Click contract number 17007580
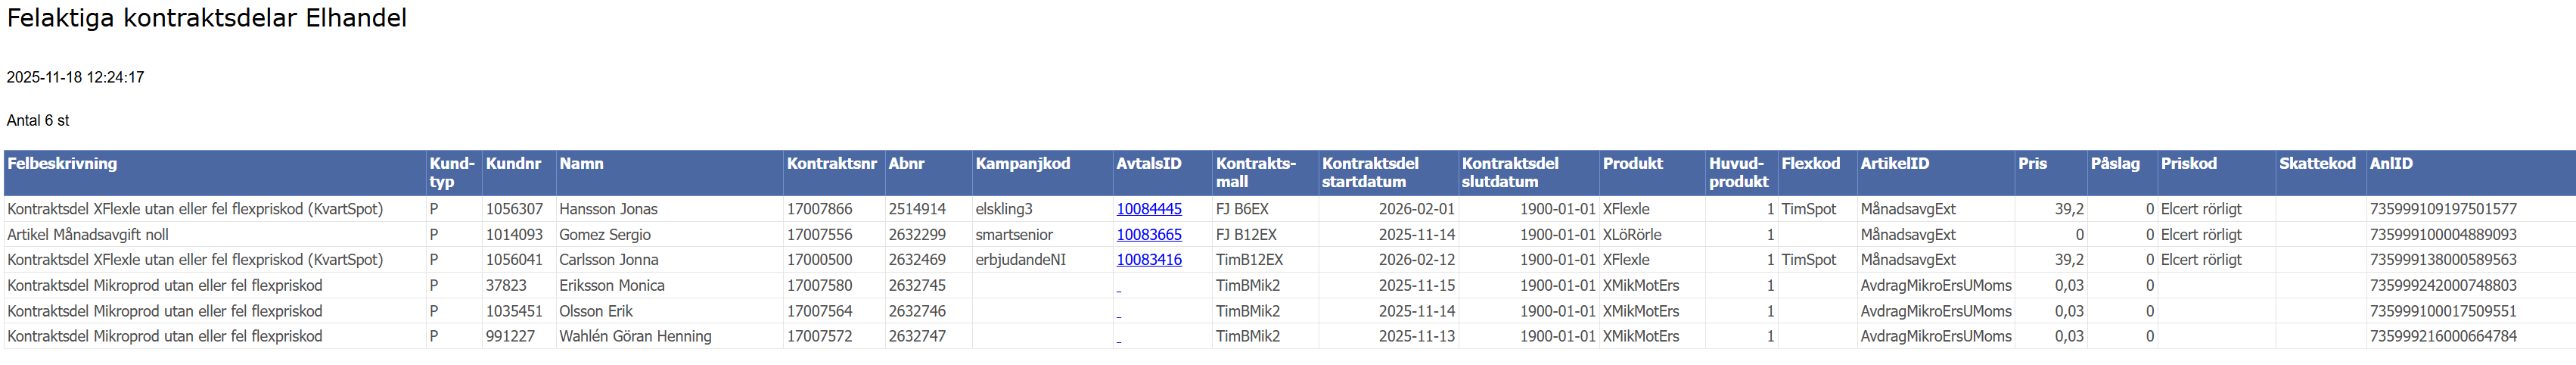The image size is (2576, 365). 819,286
